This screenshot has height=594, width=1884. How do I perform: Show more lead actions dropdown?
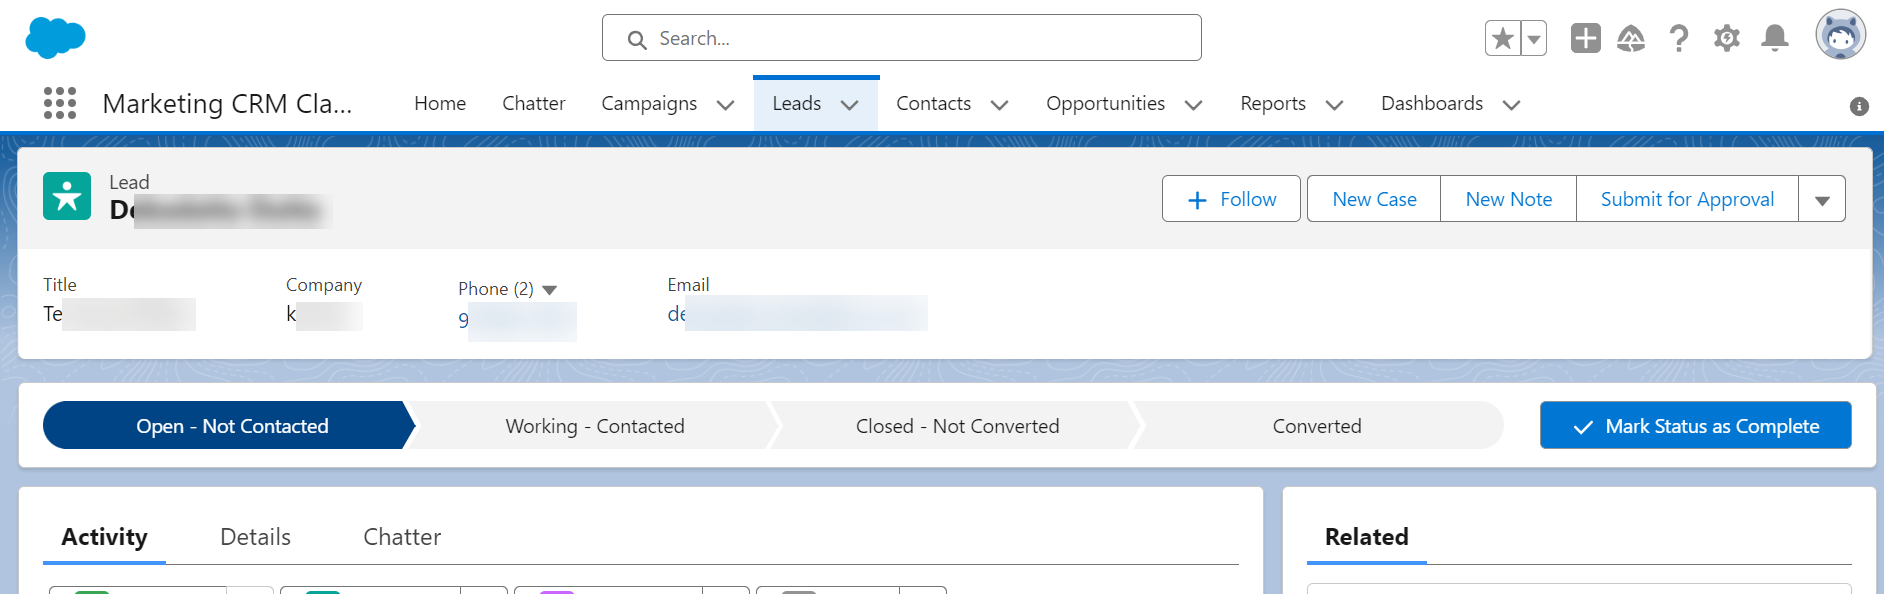(x=1822, y=200)
